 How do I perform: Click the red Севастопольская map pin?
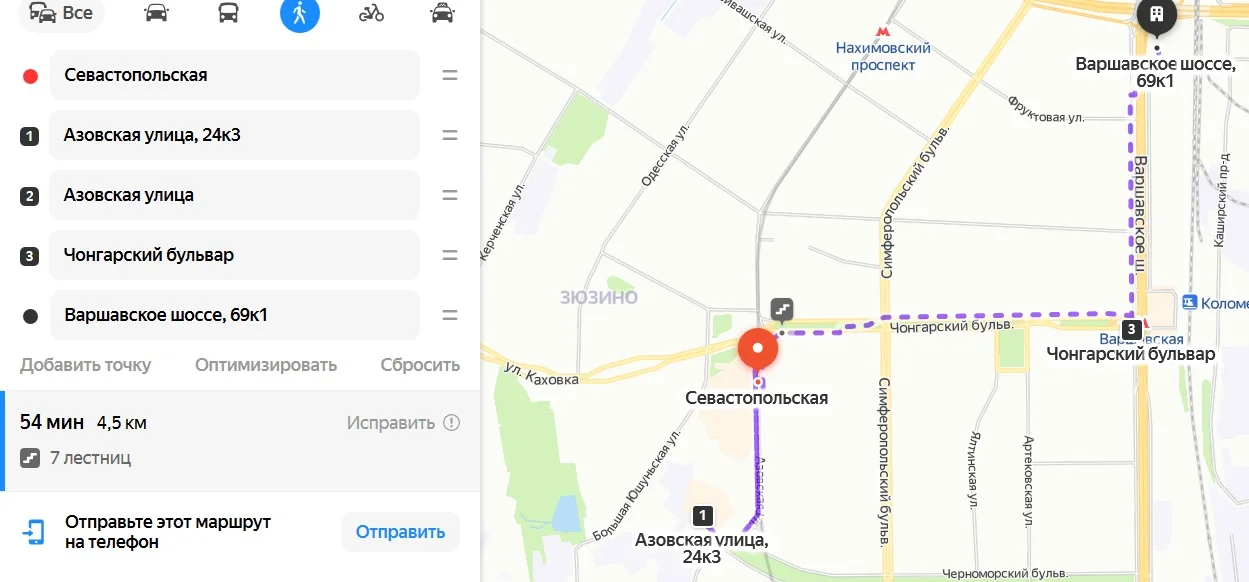pos(758,352)
